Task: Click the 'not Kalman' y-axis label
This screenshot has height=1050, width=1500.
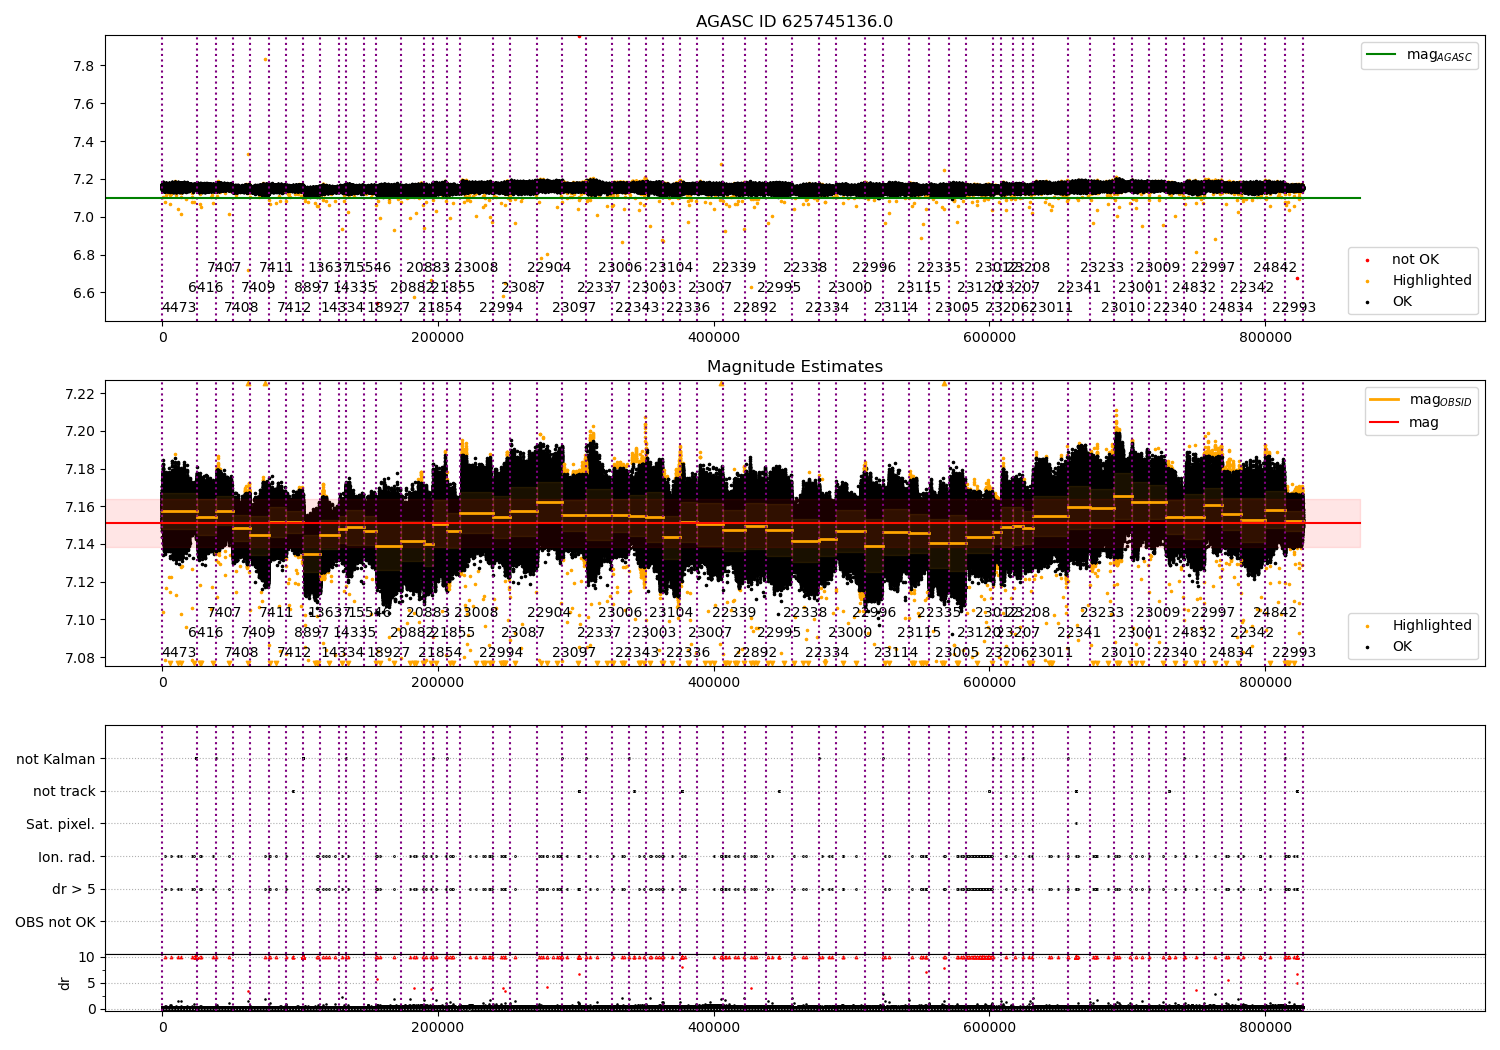Action: [x=56, y=759]
